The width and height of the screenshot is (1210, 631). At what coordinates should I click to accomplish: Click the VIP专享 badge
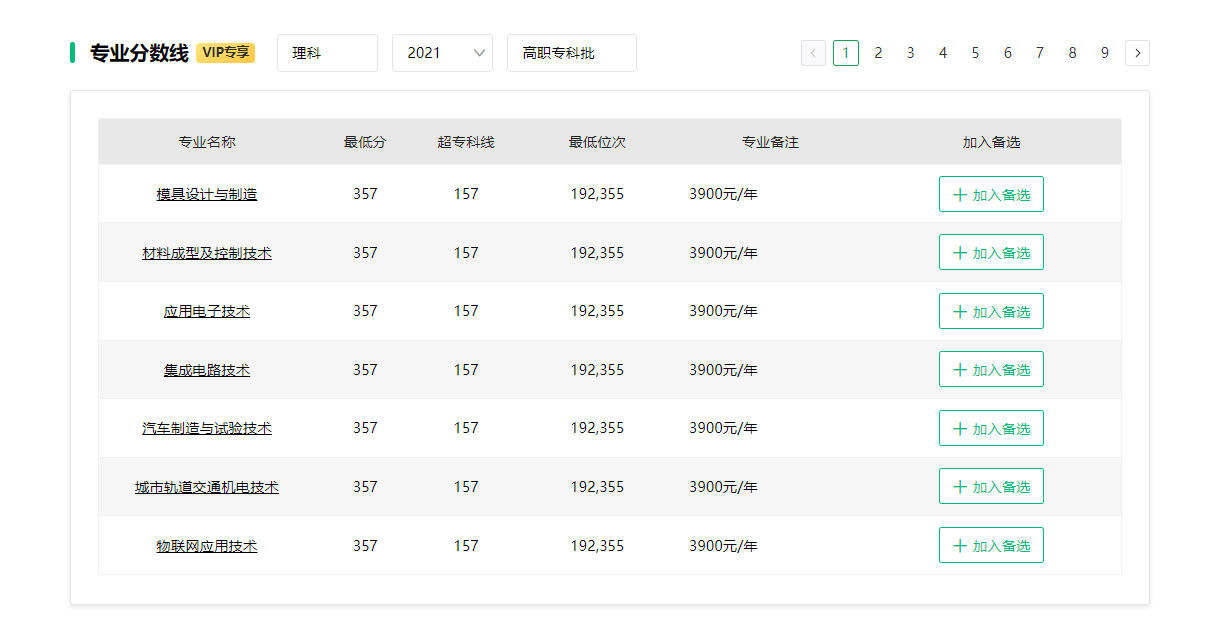(x=225, y=53)
